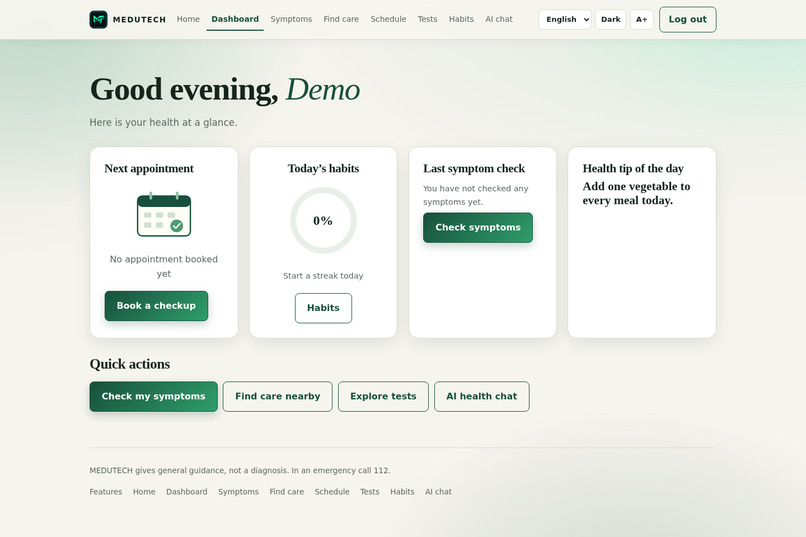
Task: Open the Features footer link
Action: 106,492
